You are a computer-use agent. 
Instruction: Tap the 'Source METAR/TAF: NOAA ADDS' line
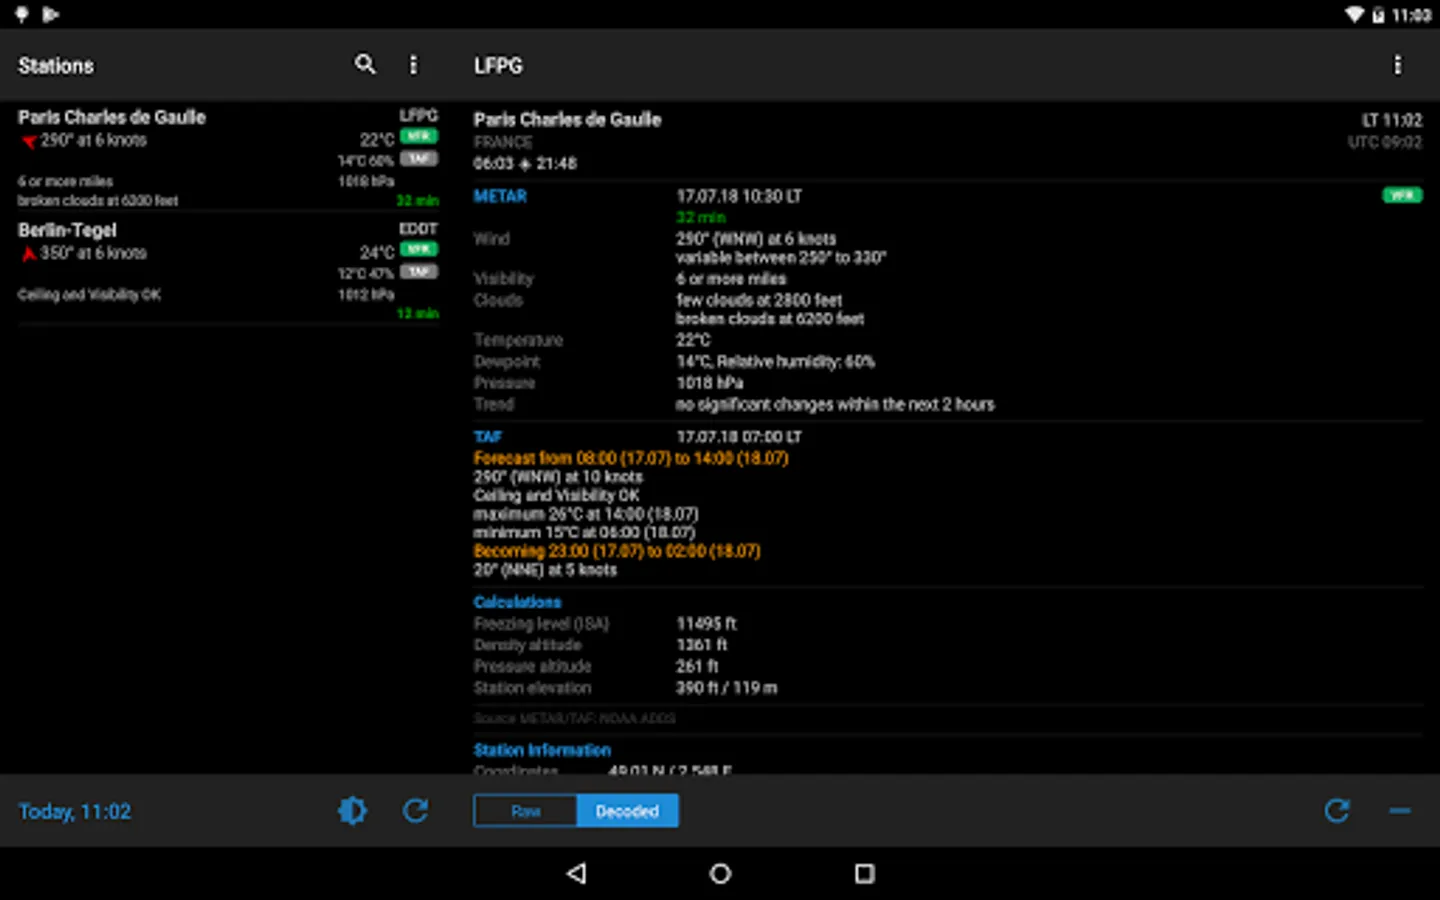[x=574, y=718]
